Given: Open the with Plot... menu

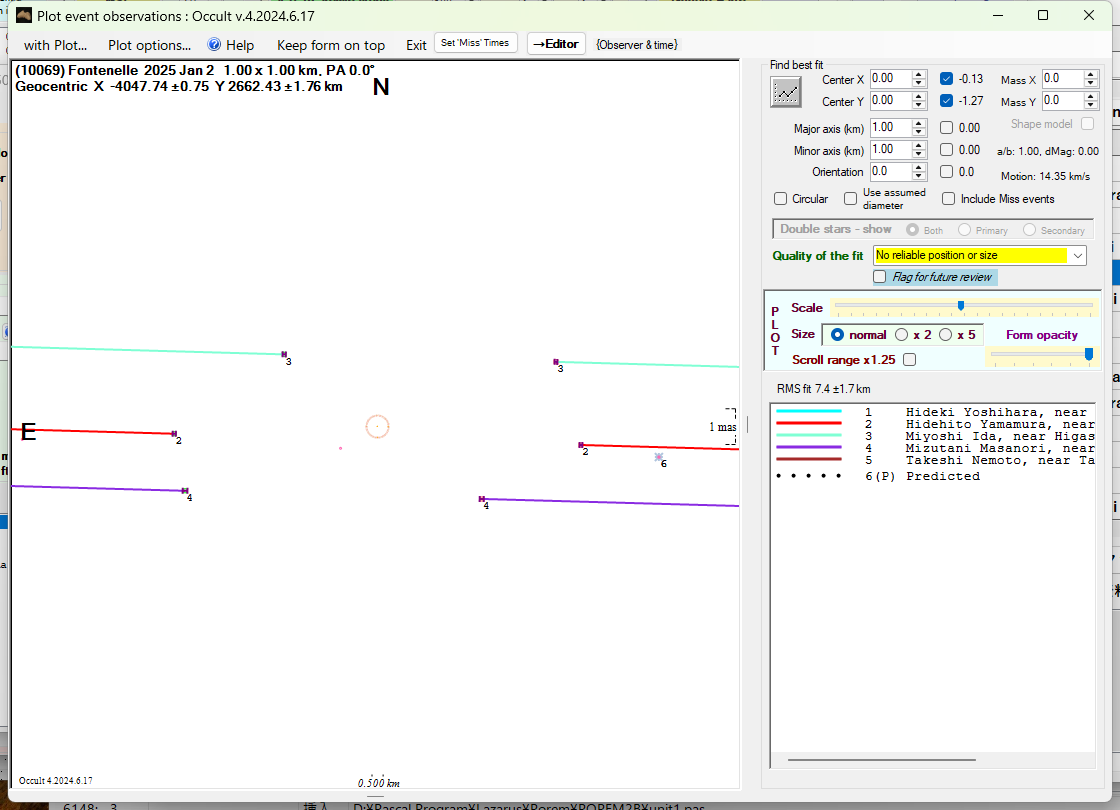Looking at the screenshot, I should click(55, 45).
